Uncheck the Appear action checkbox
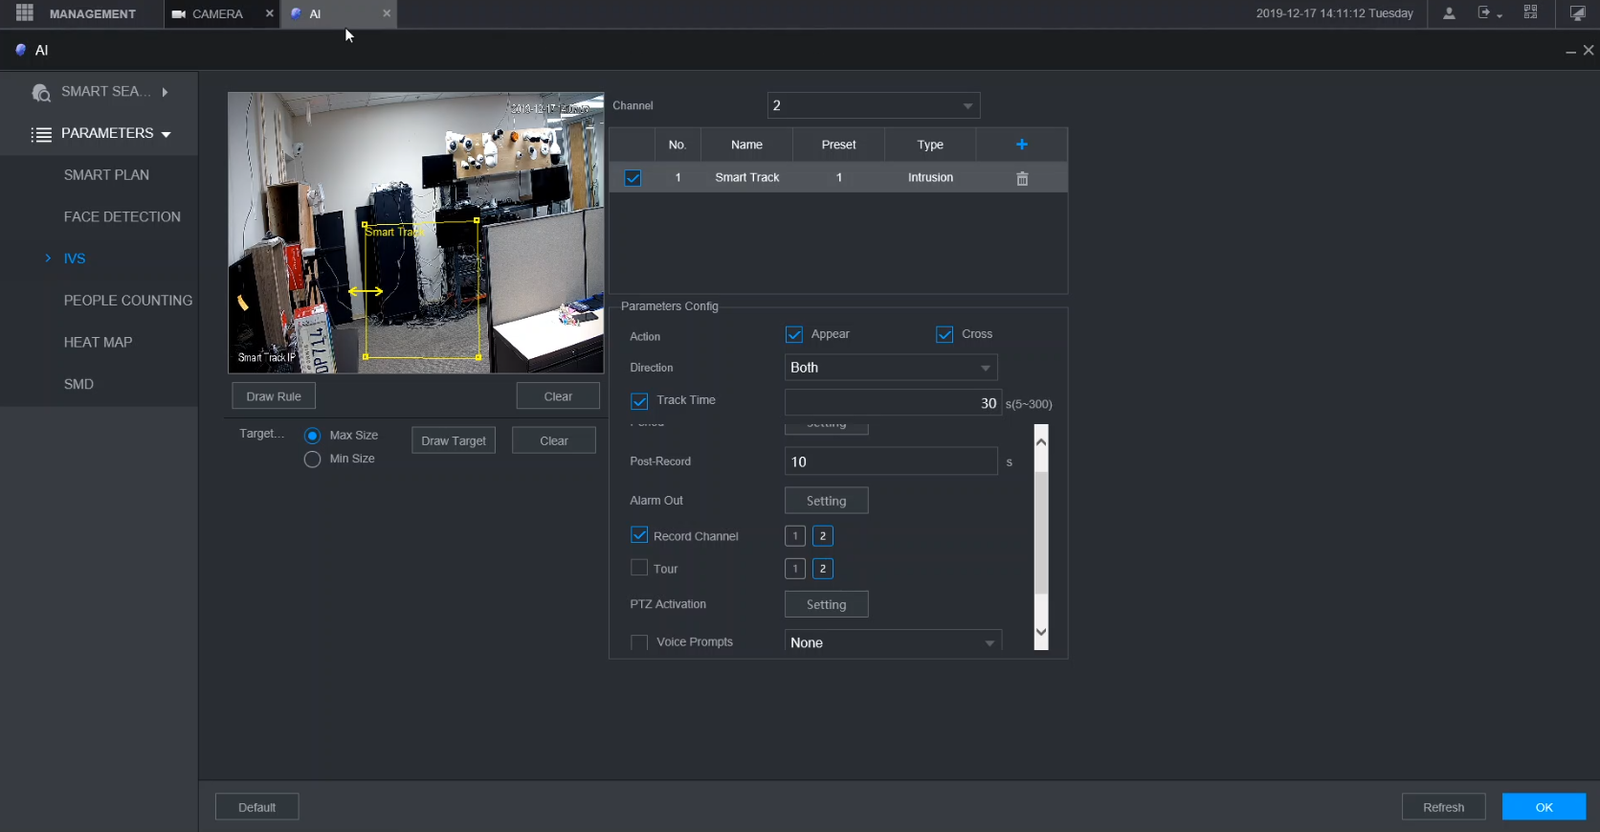This screenshot has height=832, width=1600. pyautogui.click(x=794, y=334)
